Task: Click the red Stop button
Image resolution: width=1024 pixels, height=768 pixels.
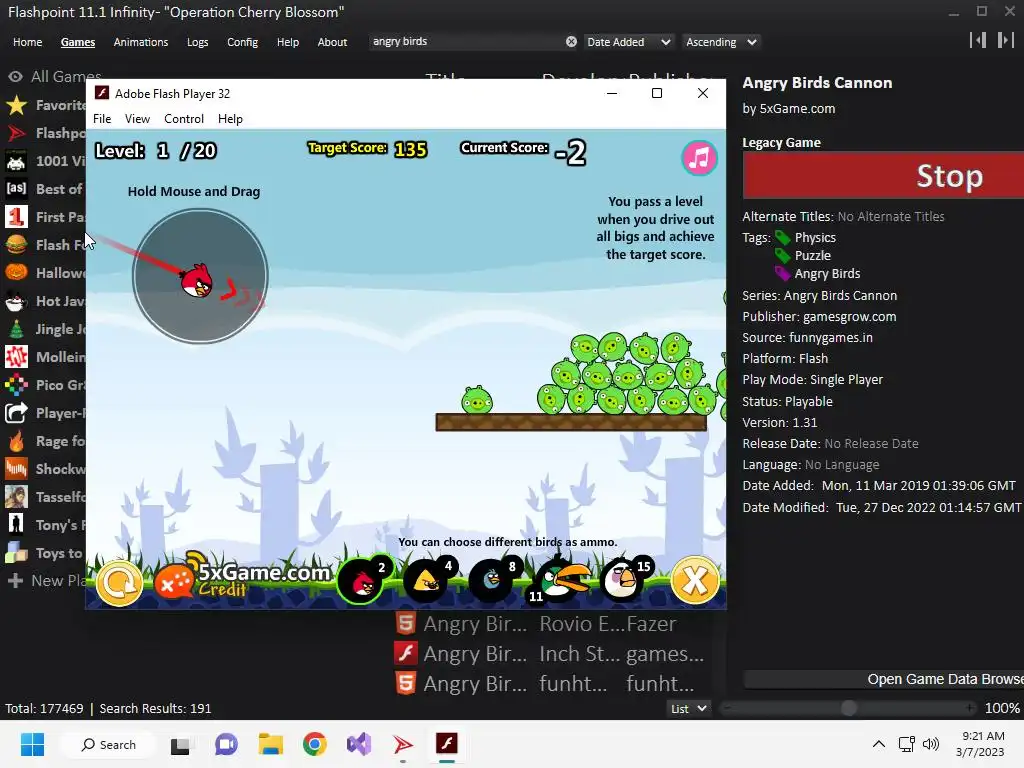Action: (884, 175)
